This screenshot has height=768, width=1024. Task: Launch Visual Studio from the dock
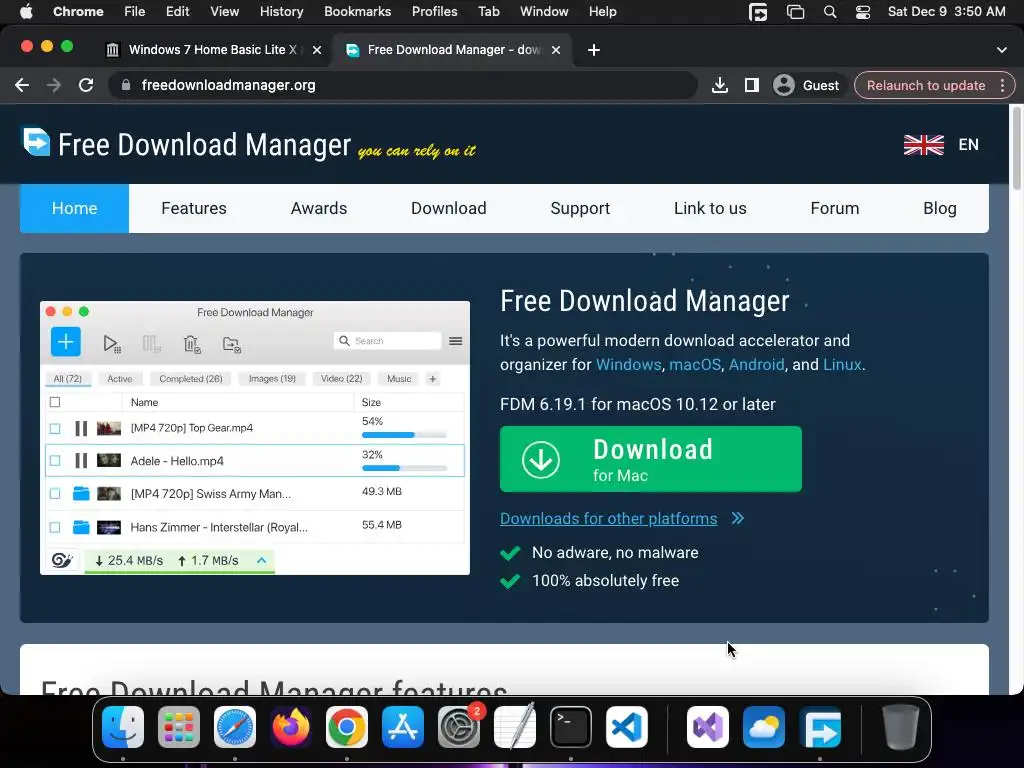pyautogui.click(x=708, y=727)
